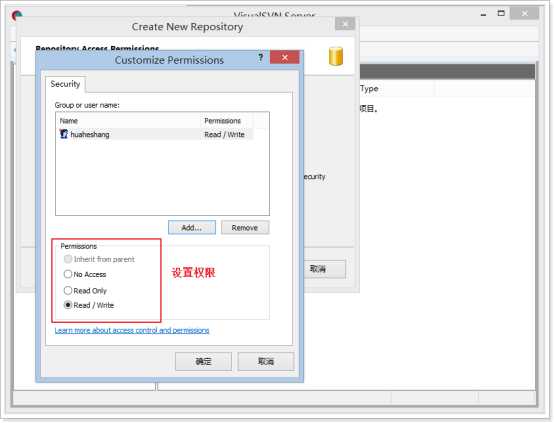Screen dimensions: 554x423
Task: Remove the selected user
Action: click(245, 228)
